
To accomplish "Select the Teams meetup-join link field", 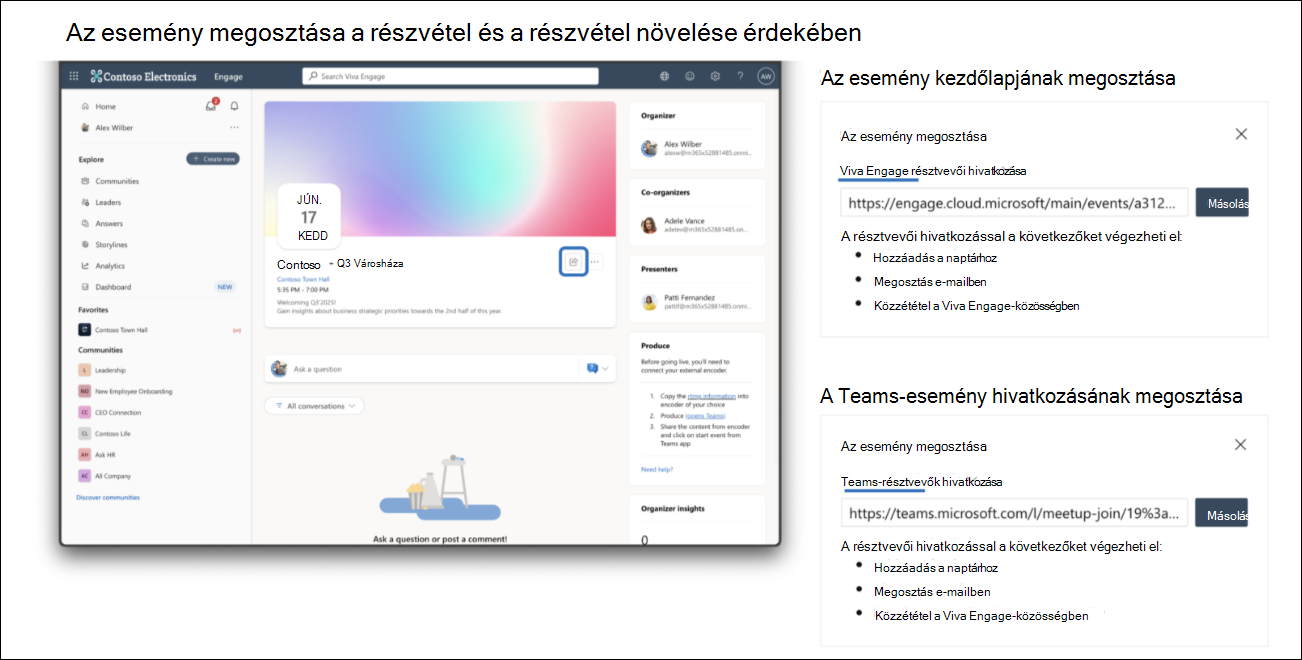I will 1014,513.
